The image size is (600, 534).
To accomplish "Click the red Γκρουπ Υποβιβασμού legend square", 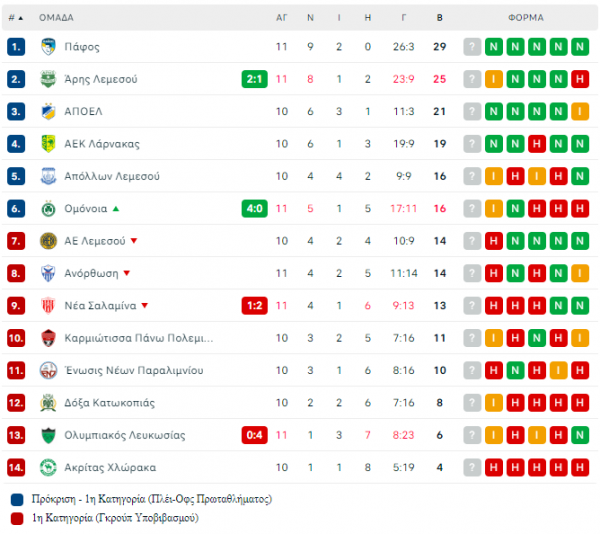I will (x=17, y=519).
